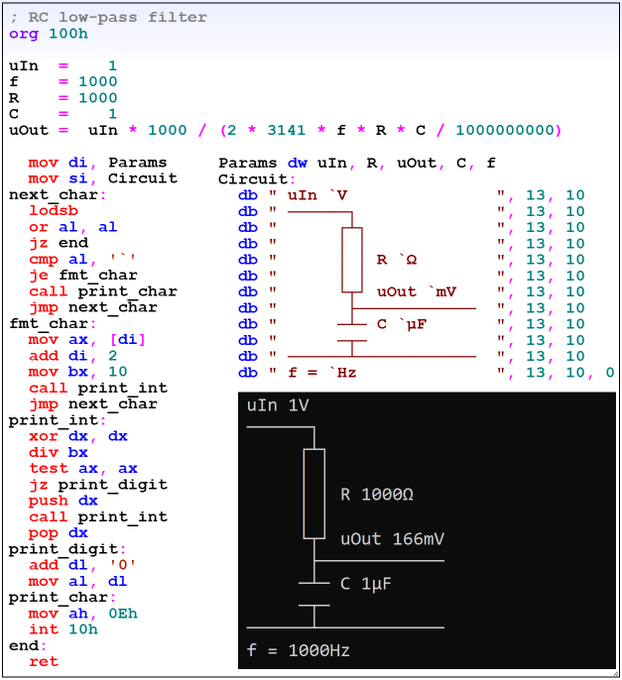This screenshot has height=680, width=622.
Task: Click the 'jz print_digit' instruction
Action: (x=98, y=485)
